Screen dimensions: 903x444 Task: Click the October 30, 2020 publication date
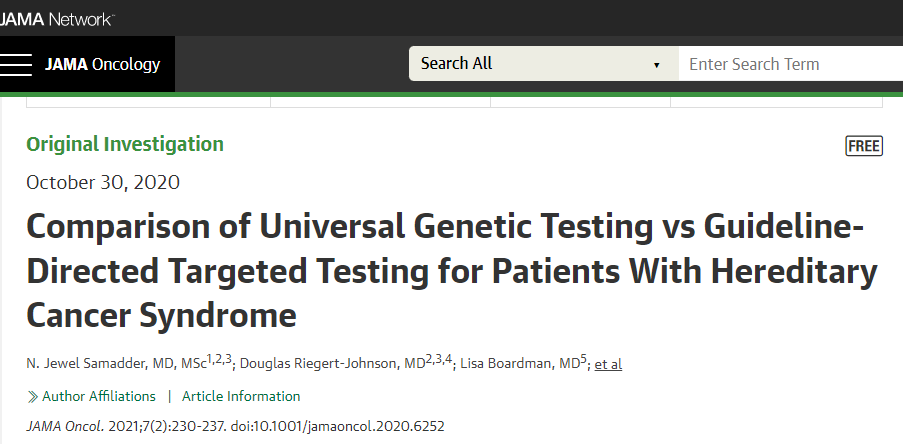pos(103,182)
